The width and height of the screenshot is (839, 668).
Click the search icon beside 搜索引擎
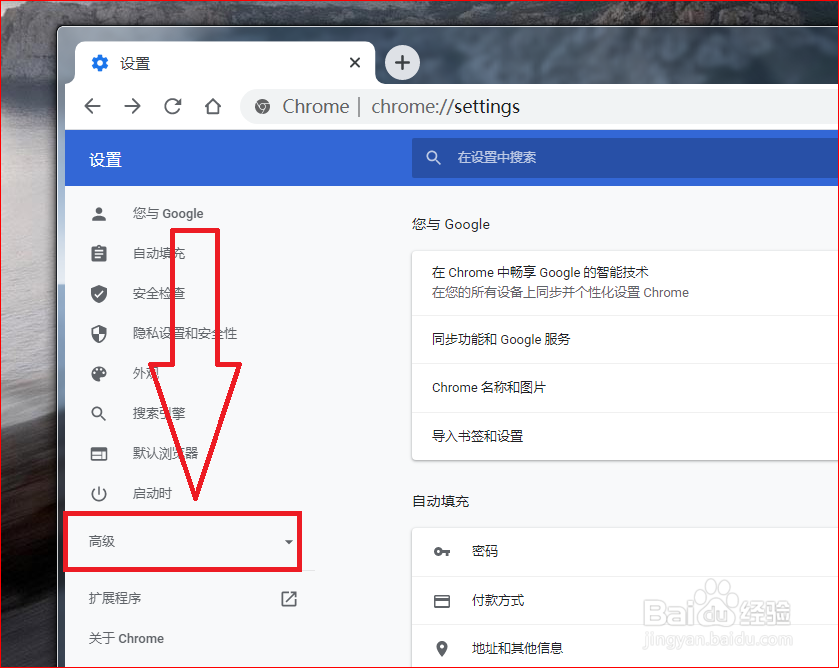[99, 413]
